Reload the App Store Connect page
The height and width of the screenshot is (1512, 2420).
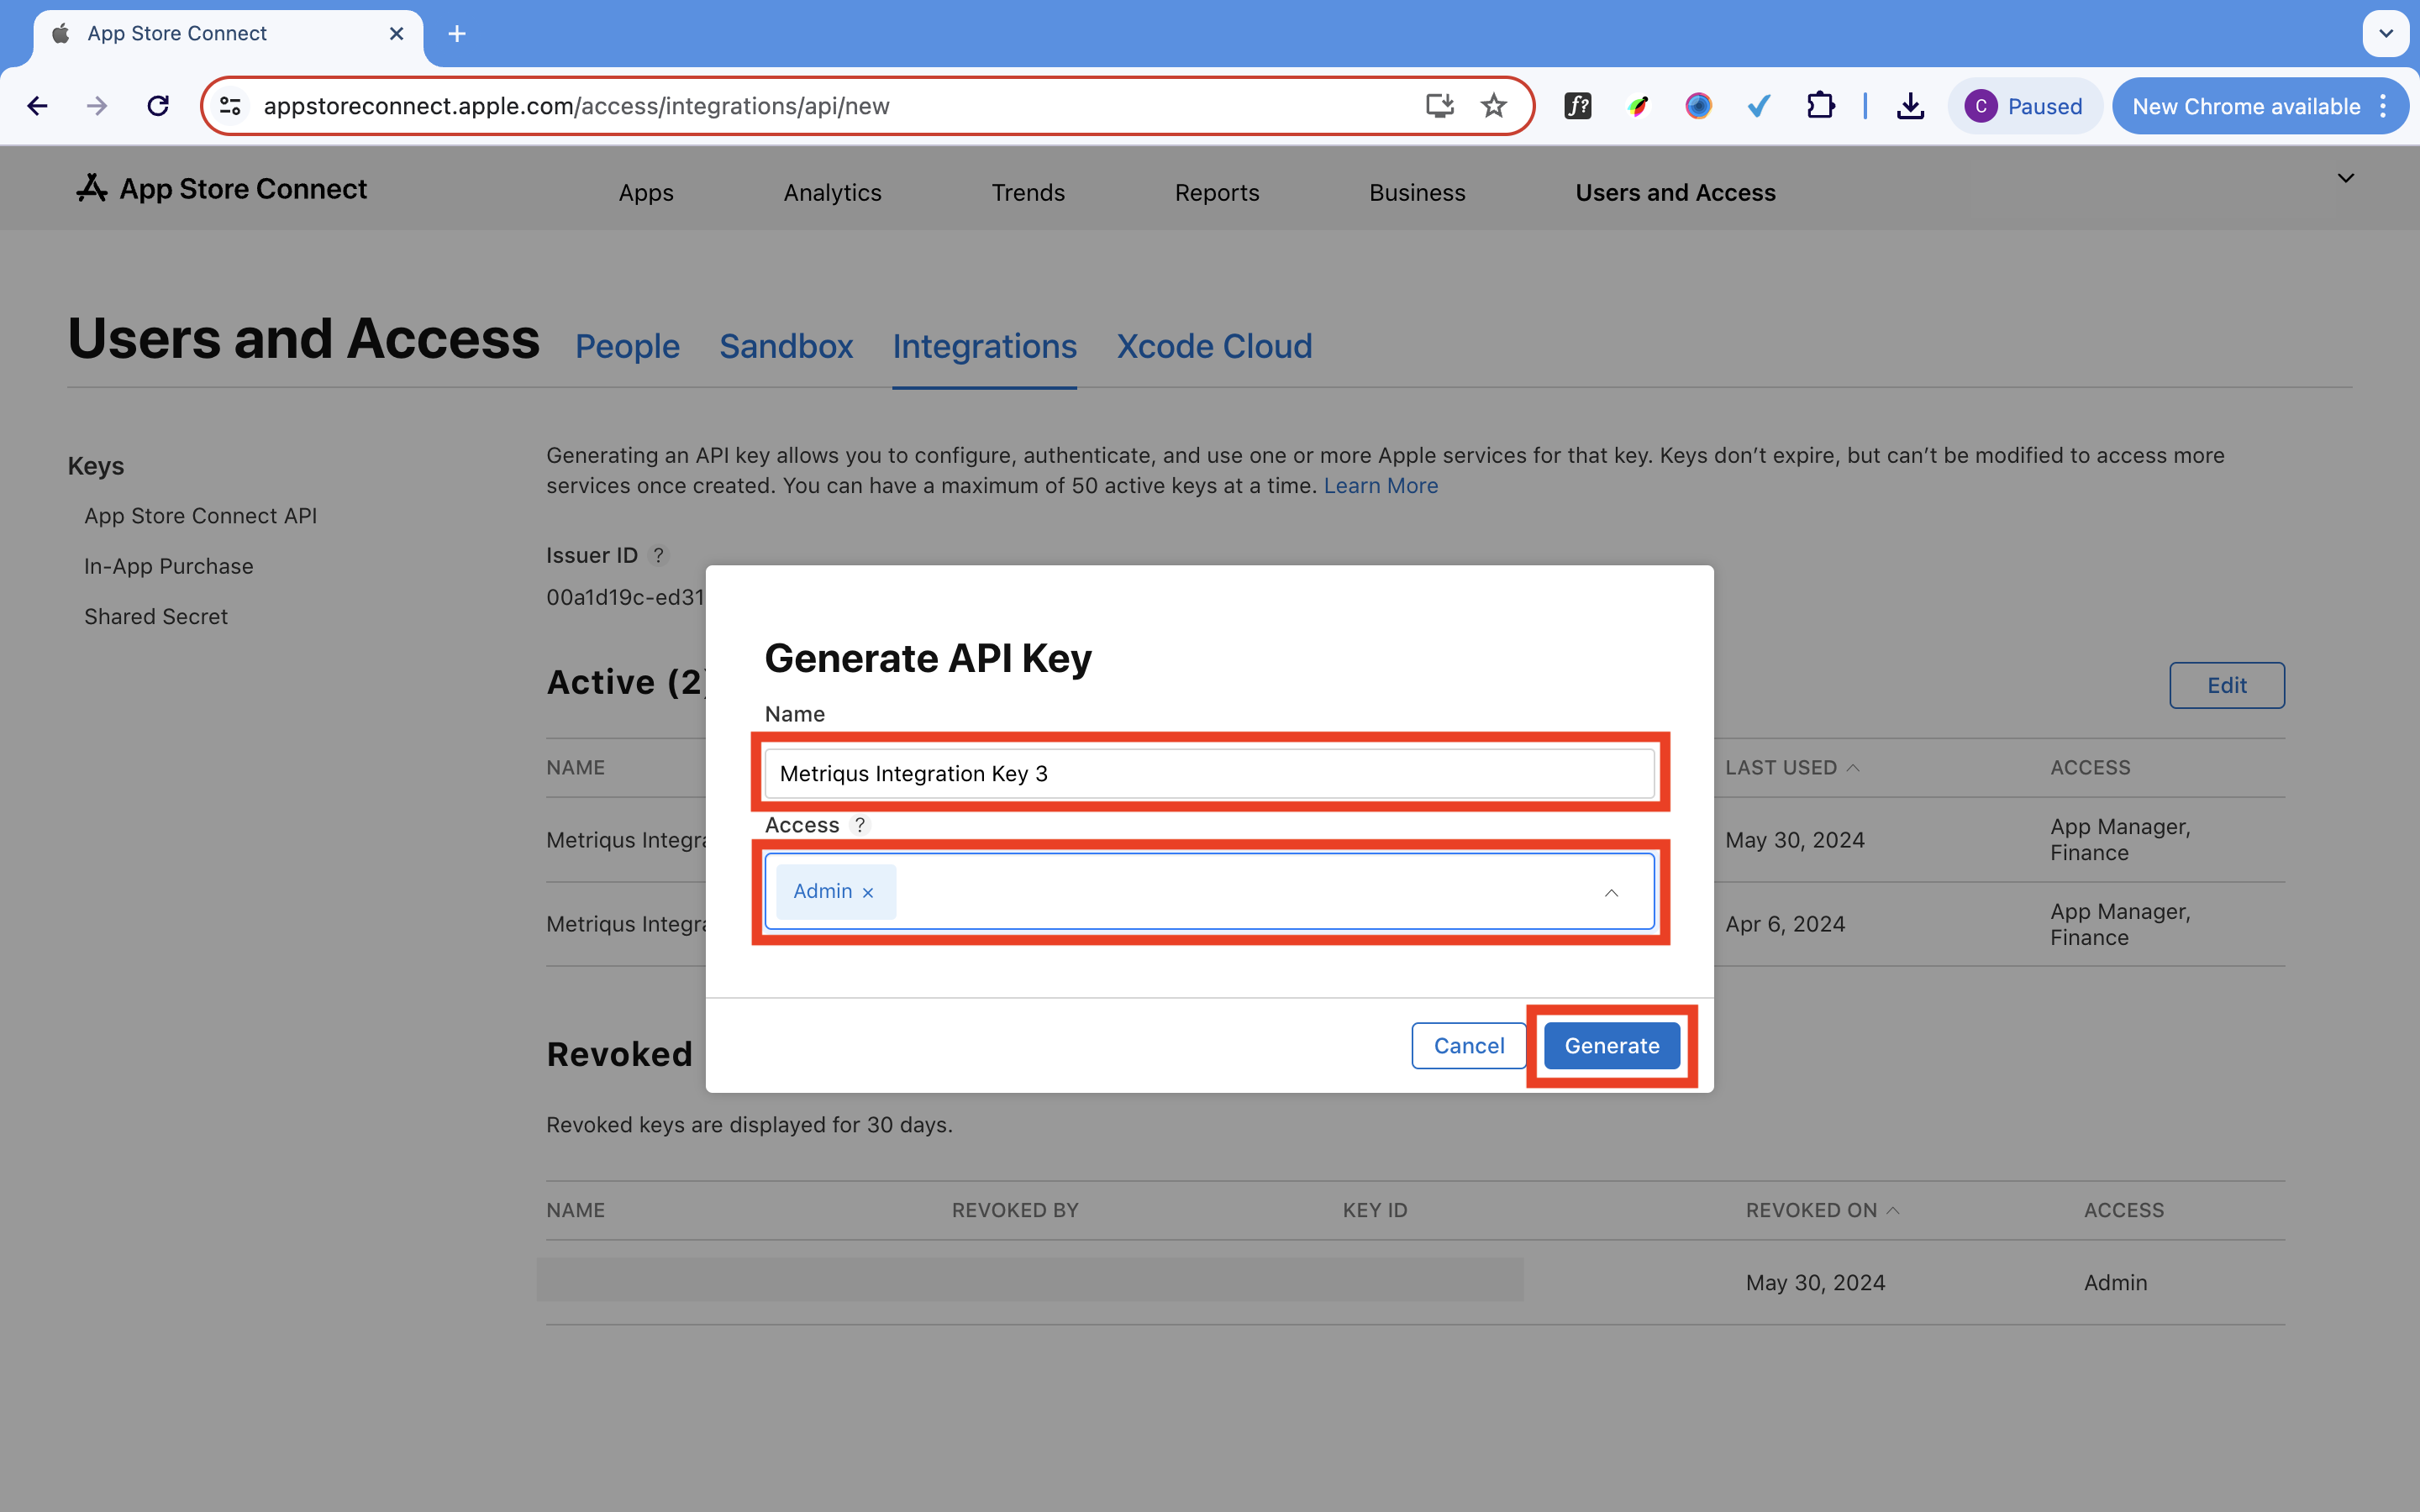point(158,106)
